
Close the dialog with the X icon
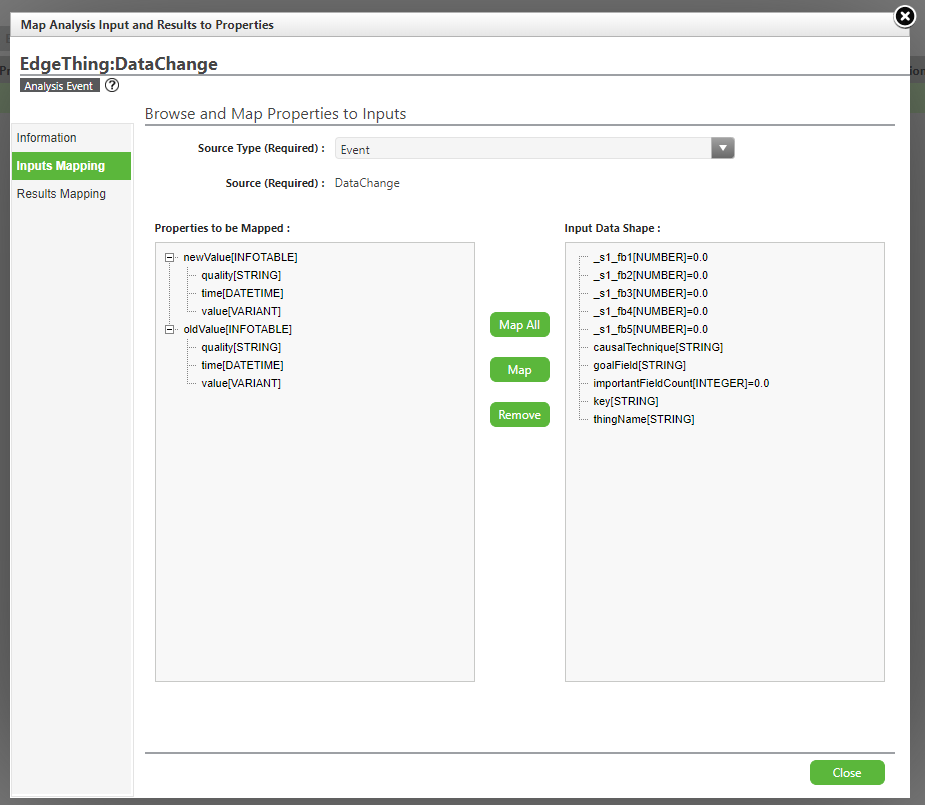pyautogui.click(x=905, y=17)
